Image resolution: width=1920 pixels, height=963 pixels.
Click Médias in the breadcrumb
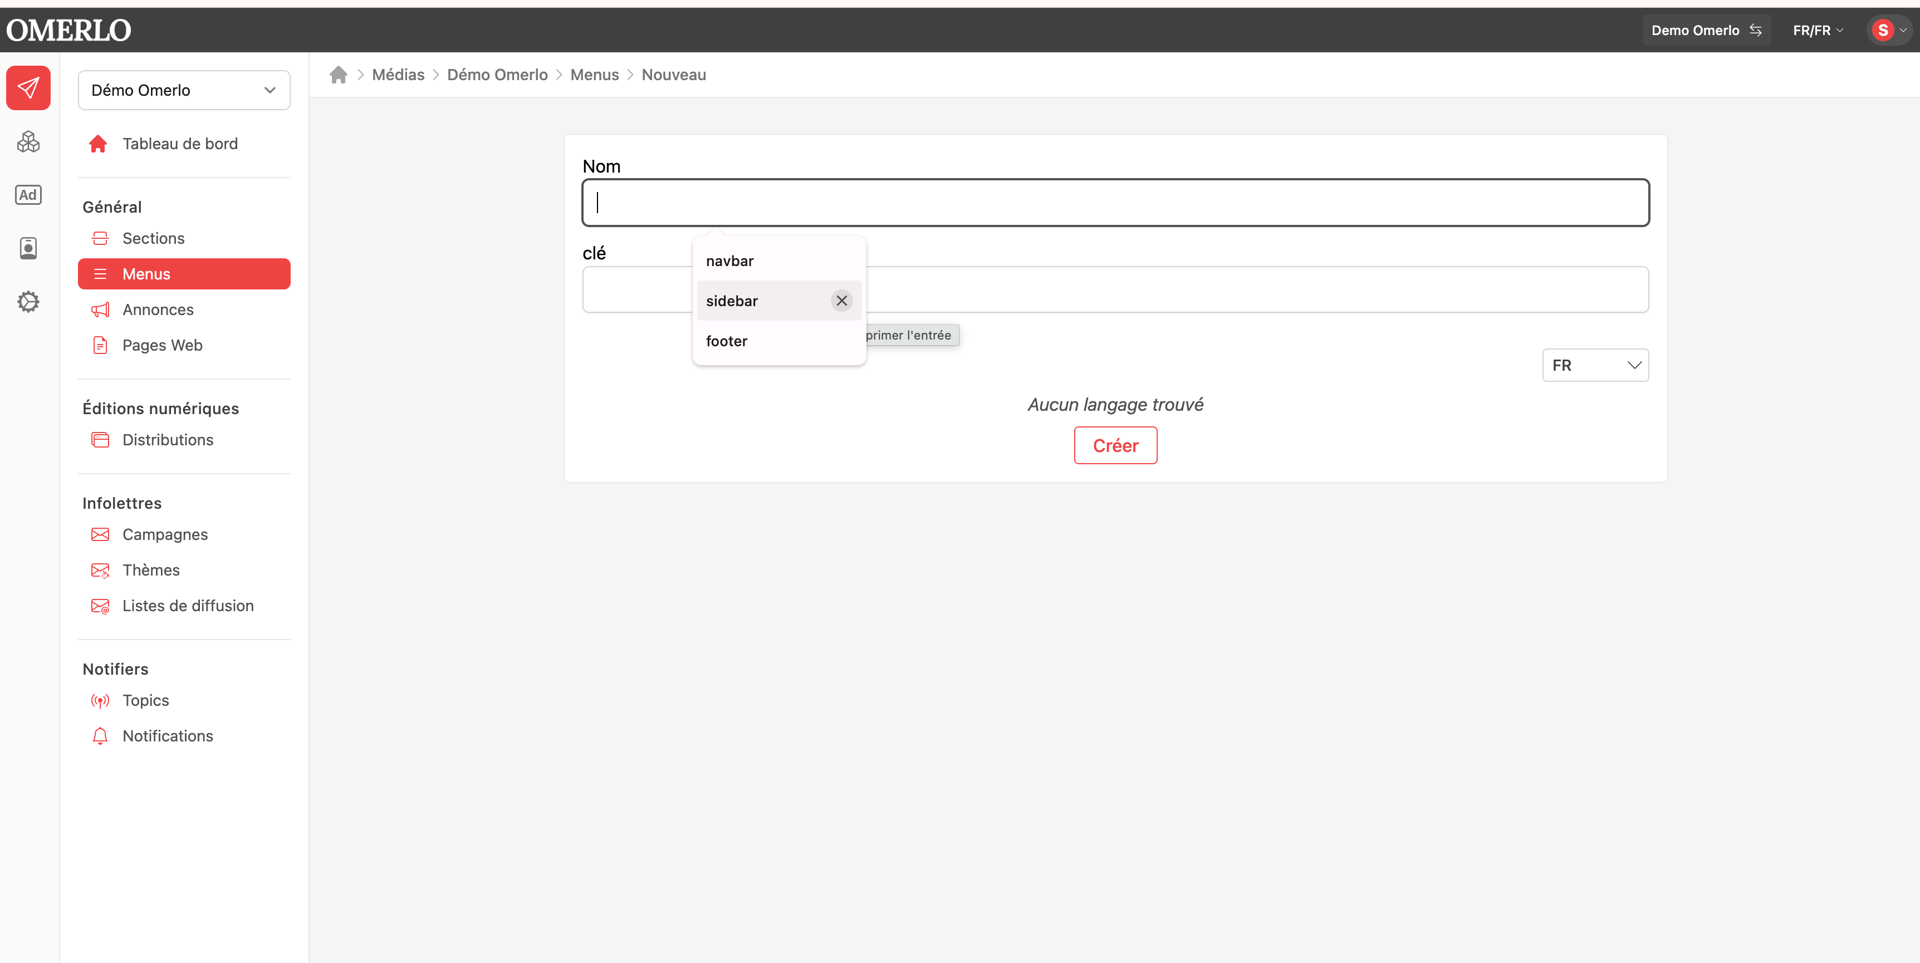(398, 75)
